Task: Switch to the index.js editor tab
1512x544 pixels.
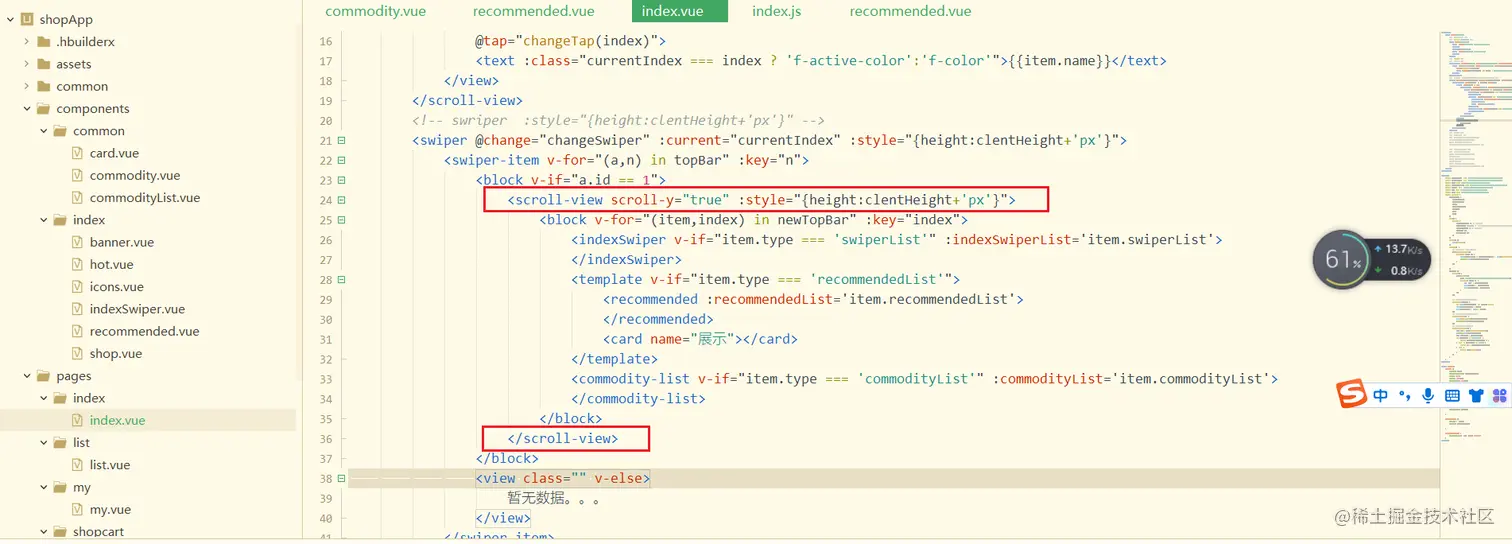Action: 777,11
